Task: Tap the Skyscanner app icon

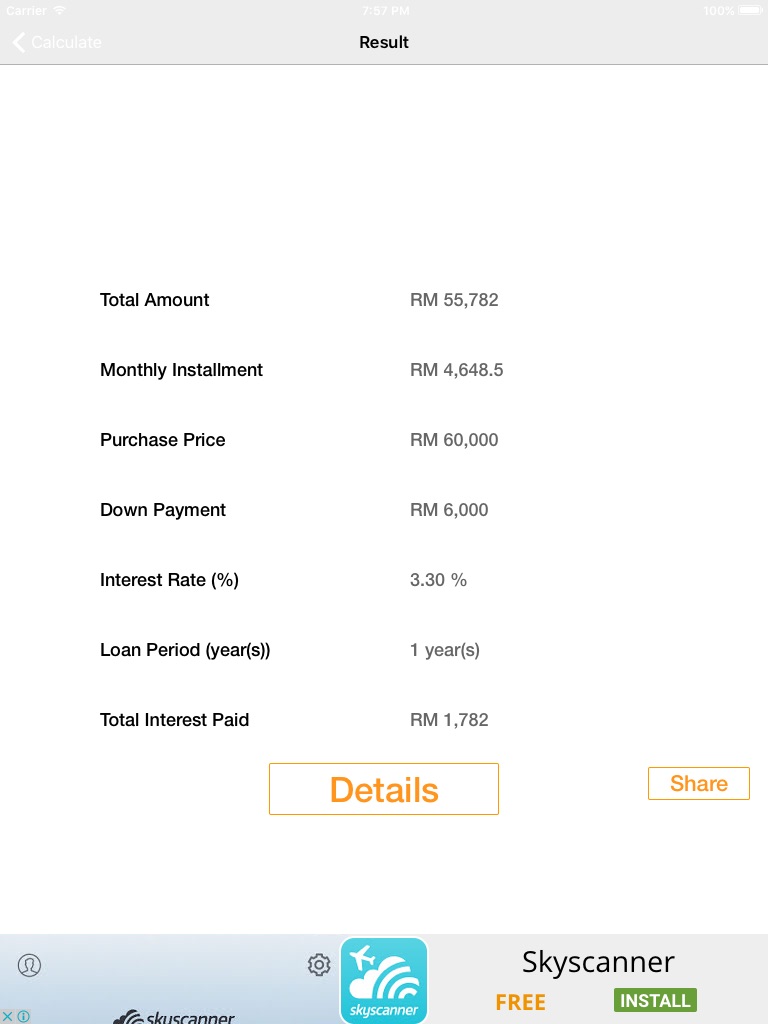Action: click(384, 980)
